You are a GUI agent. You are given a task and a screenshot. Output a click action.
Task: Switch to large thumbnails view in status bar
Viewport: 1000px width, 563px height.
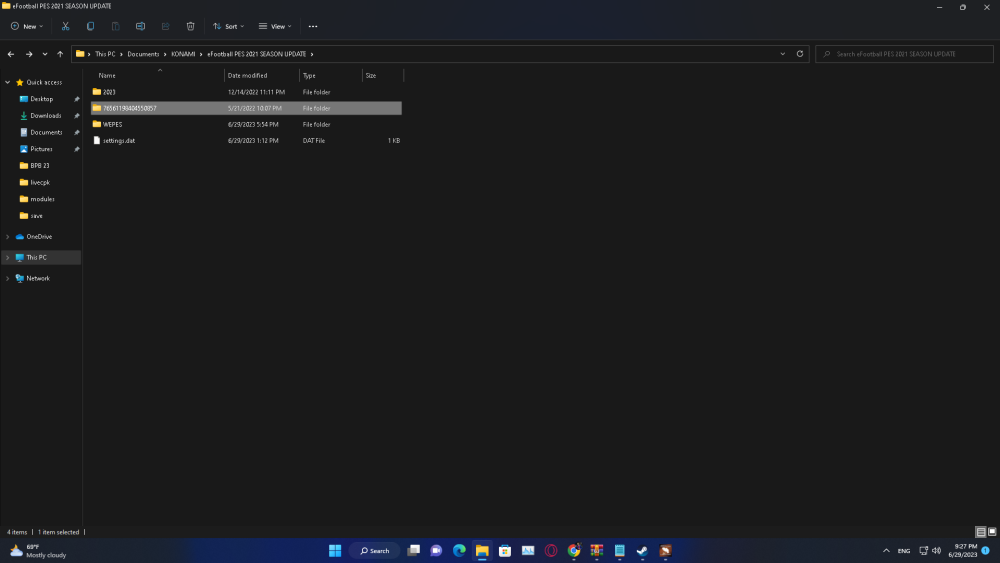click(992, 532)
